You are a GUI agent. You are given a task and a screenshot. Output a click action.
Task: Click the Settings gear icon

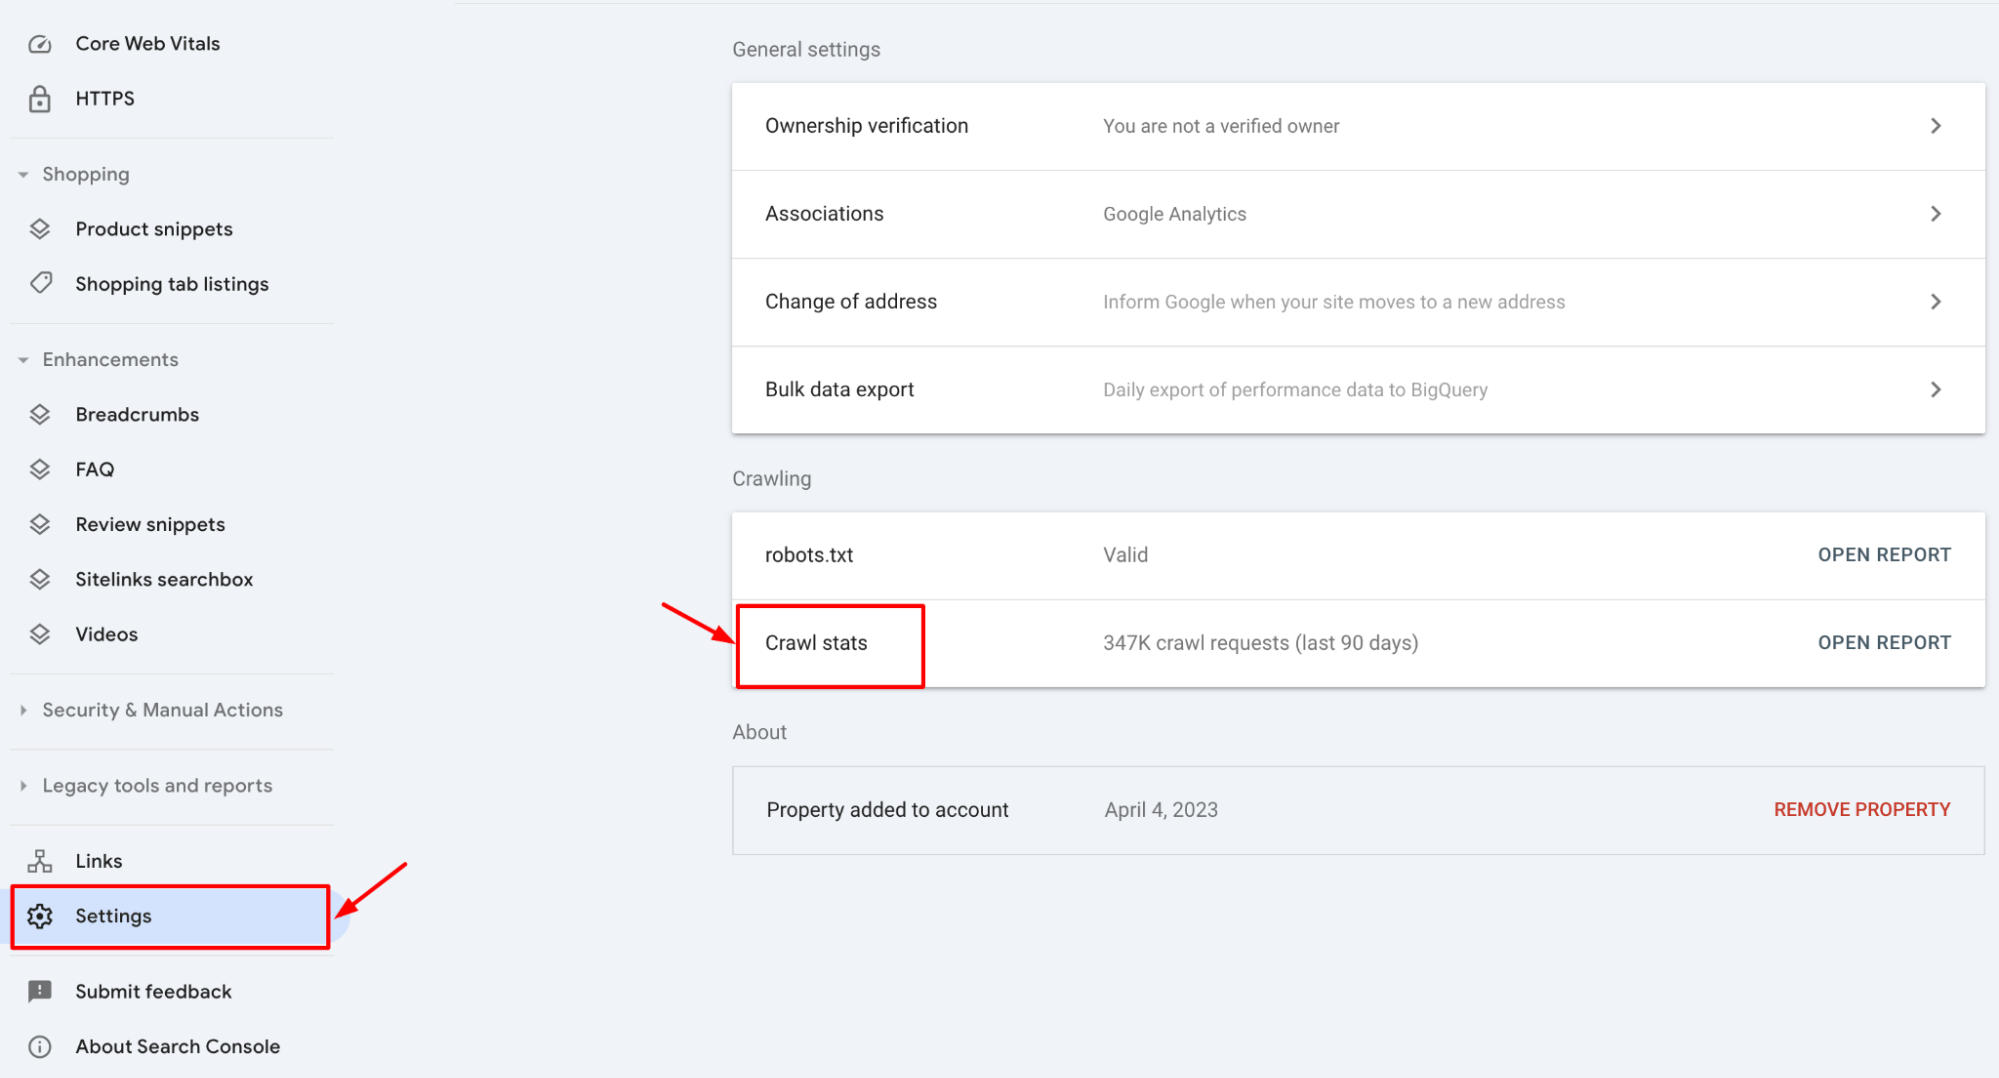40,916
